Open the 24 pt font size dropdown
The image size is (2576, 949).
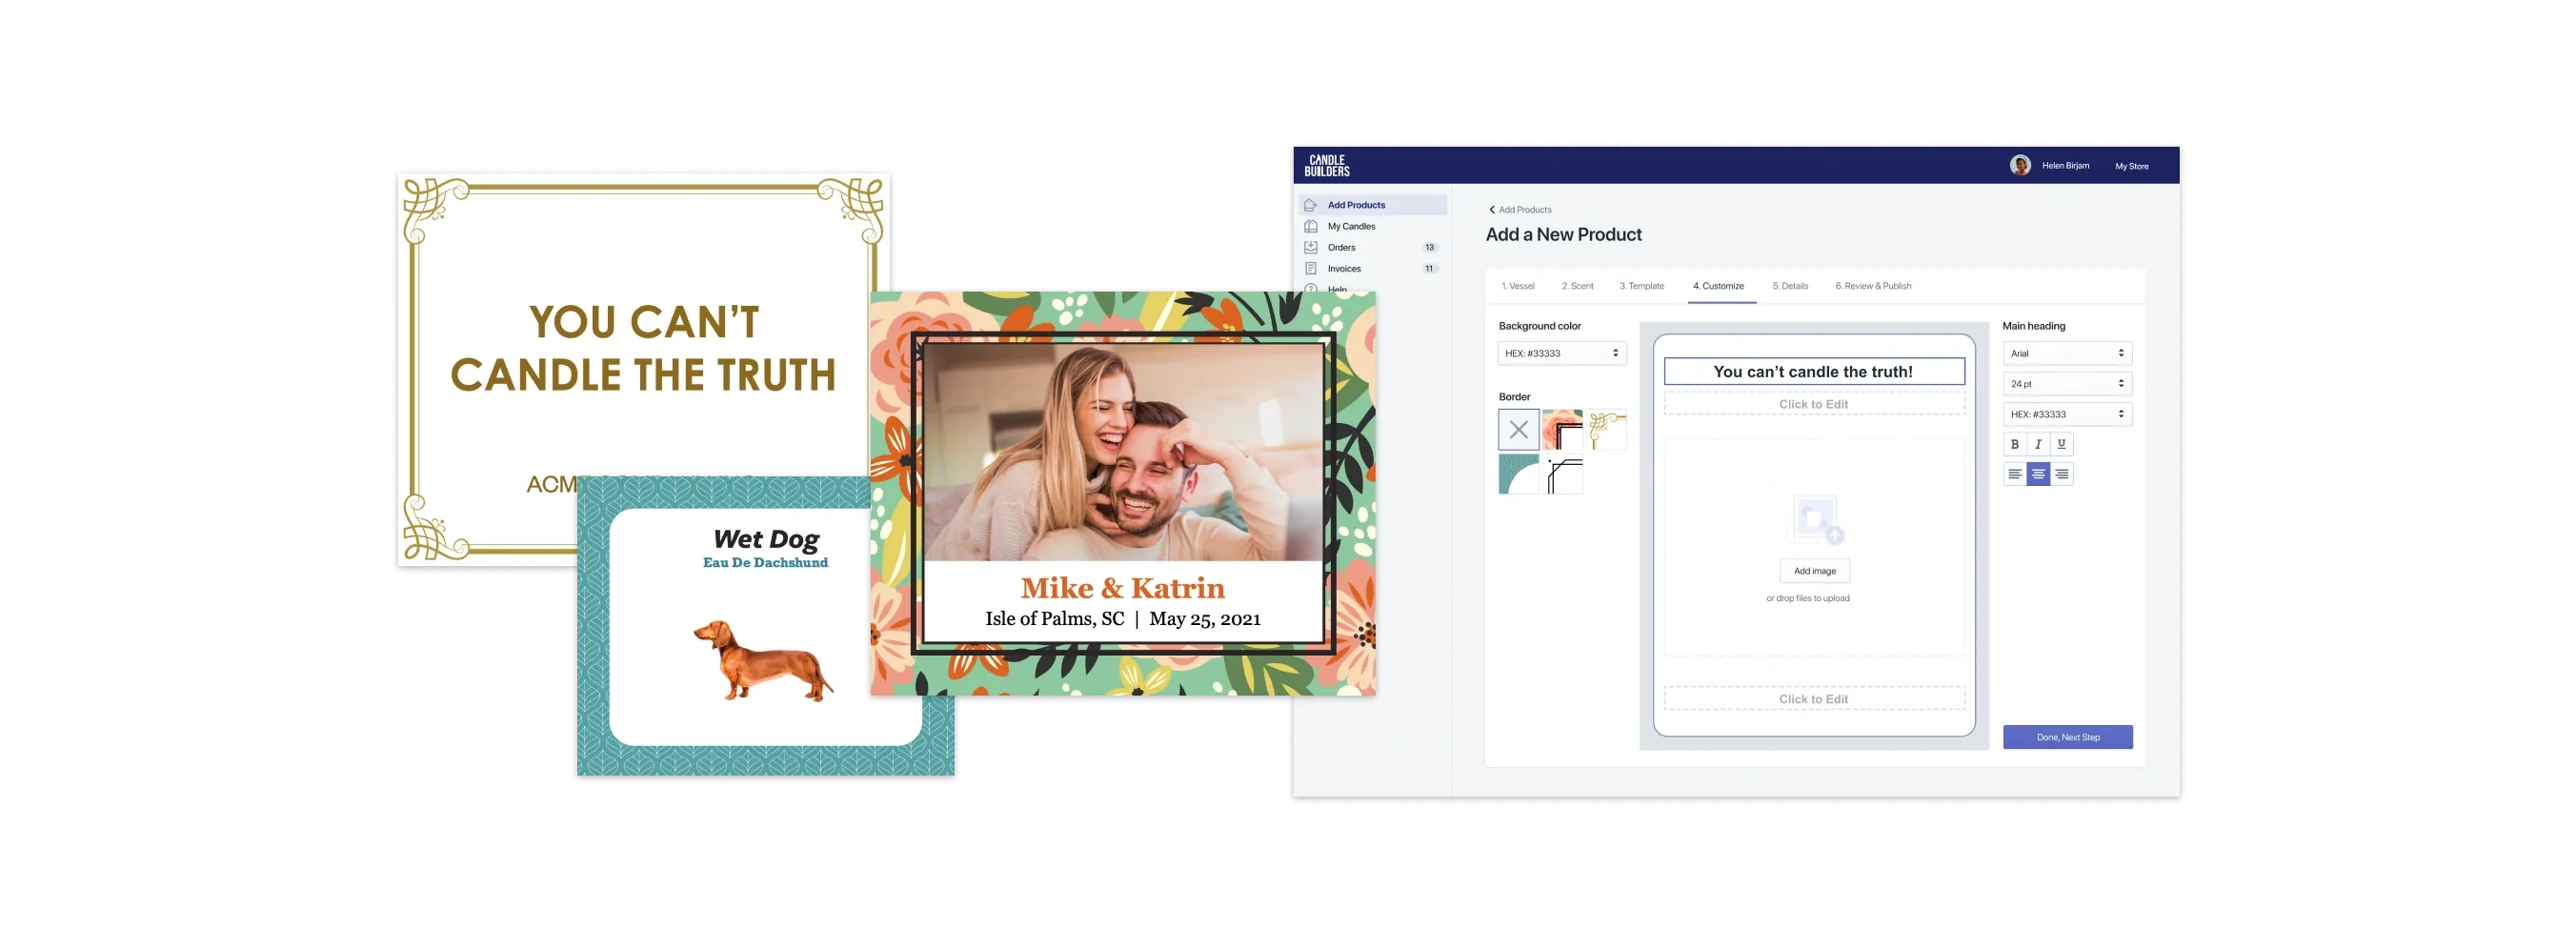(2067, 384)
